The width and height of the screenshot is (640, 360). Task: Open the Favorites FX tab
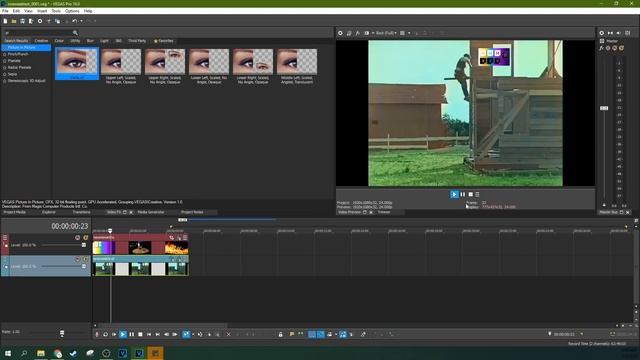(x=163, y=41)
